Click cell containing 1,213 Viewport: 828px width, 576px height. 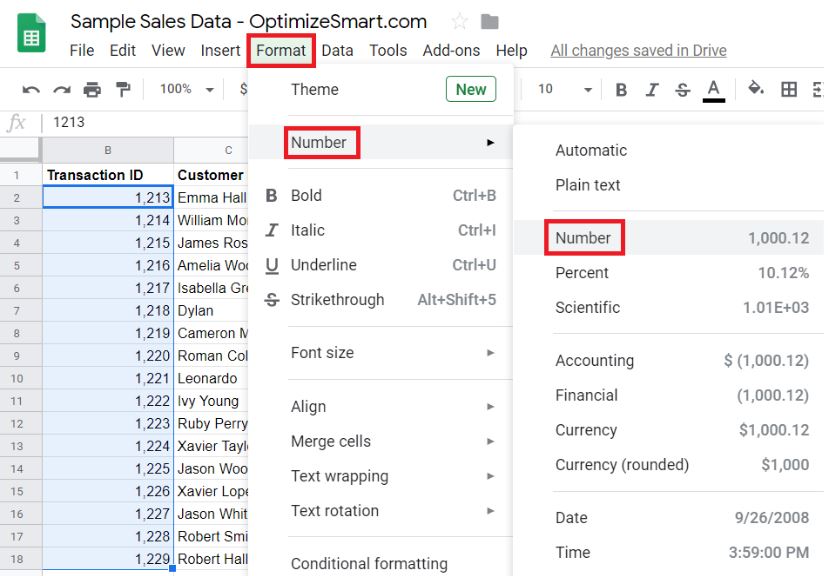(108, 197)
